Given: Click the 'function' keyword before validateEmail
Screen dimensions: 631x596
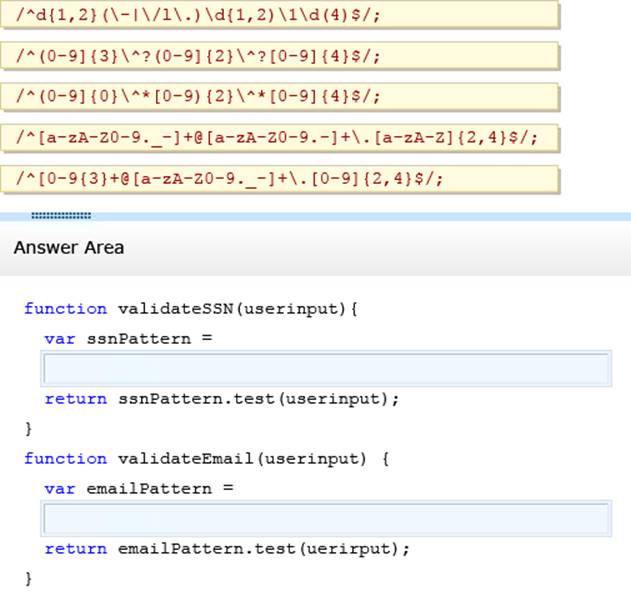Looking at the screenshot, I should (65, 458).
